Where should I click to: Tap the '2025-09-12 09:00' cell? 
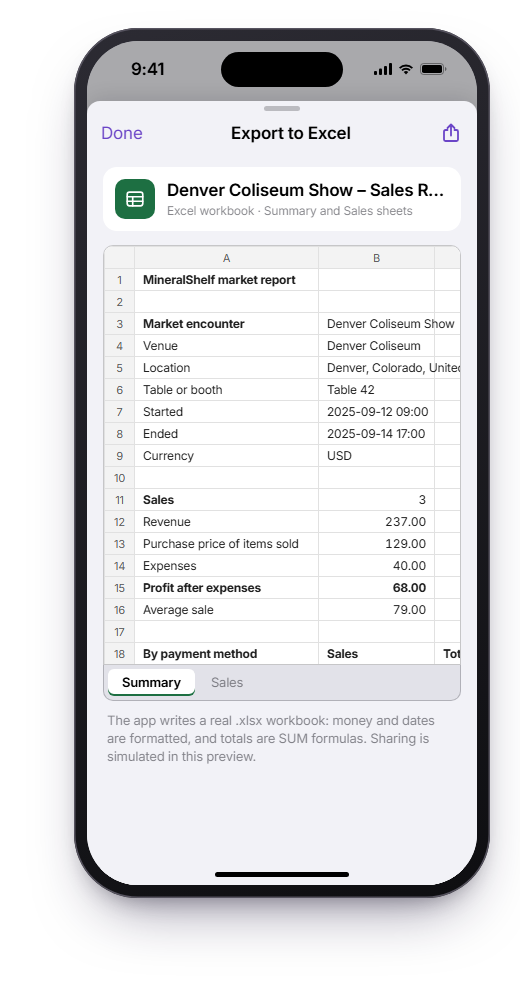click(376, 412)
